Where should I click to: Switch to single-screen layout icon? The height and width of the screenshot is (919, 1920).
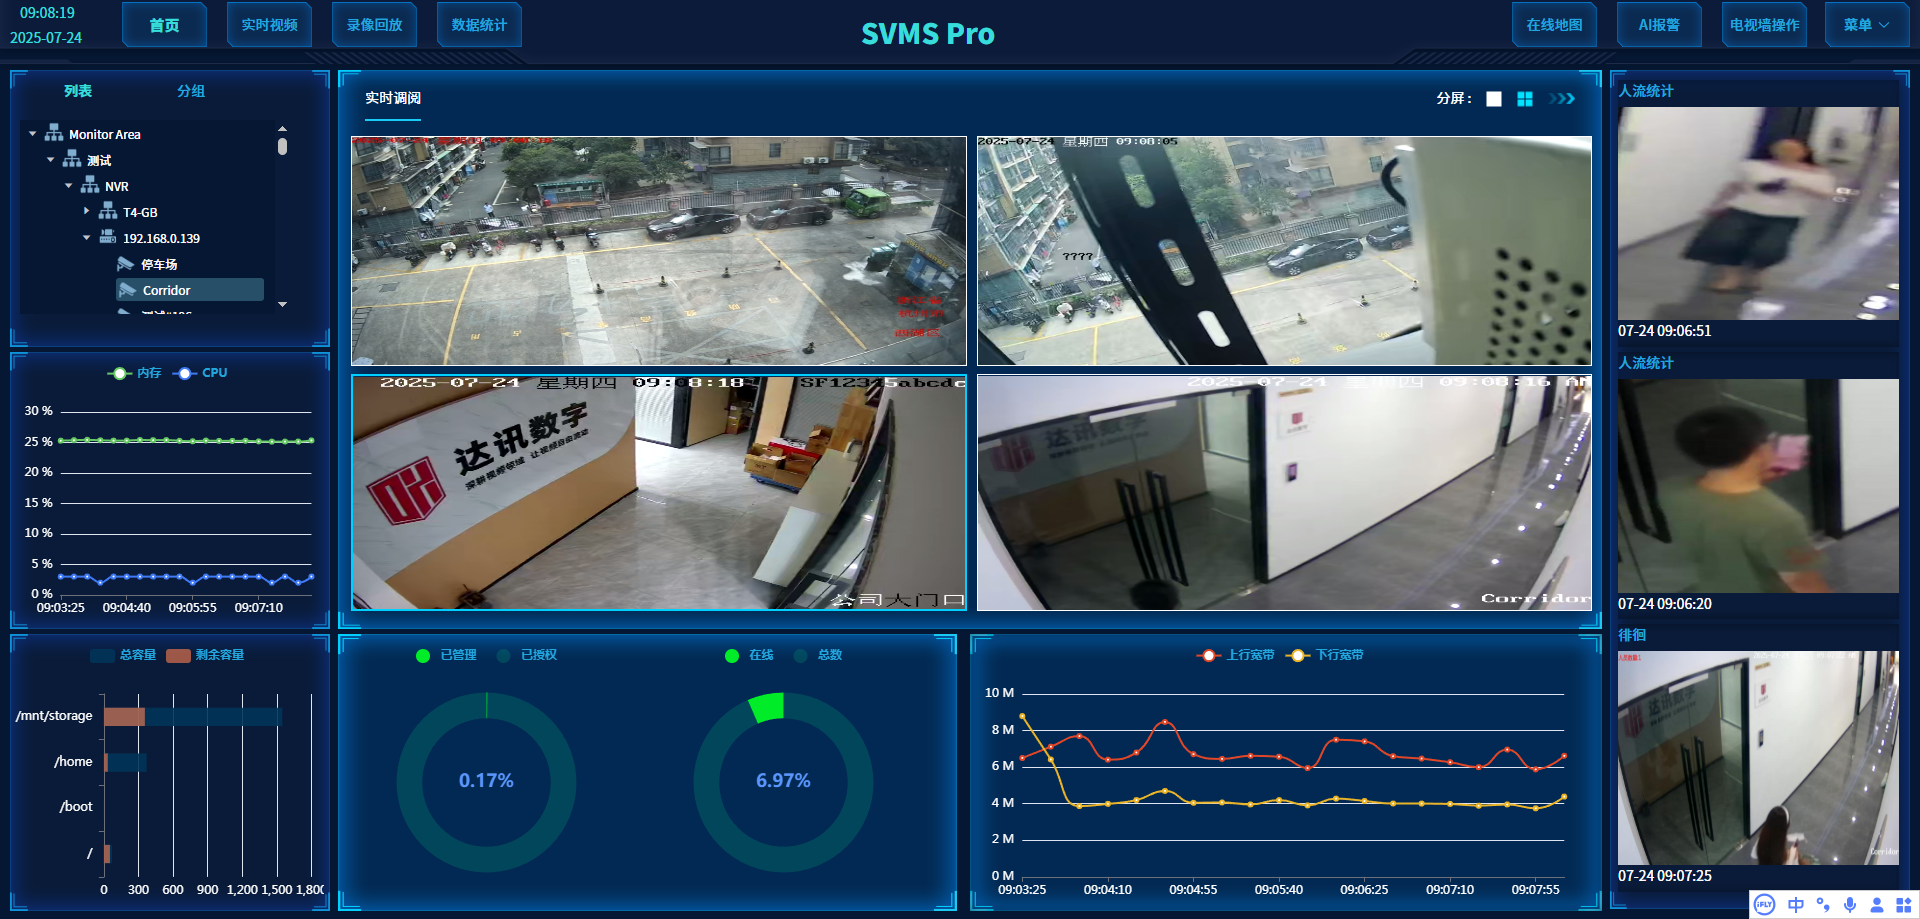coord(1494,99)
